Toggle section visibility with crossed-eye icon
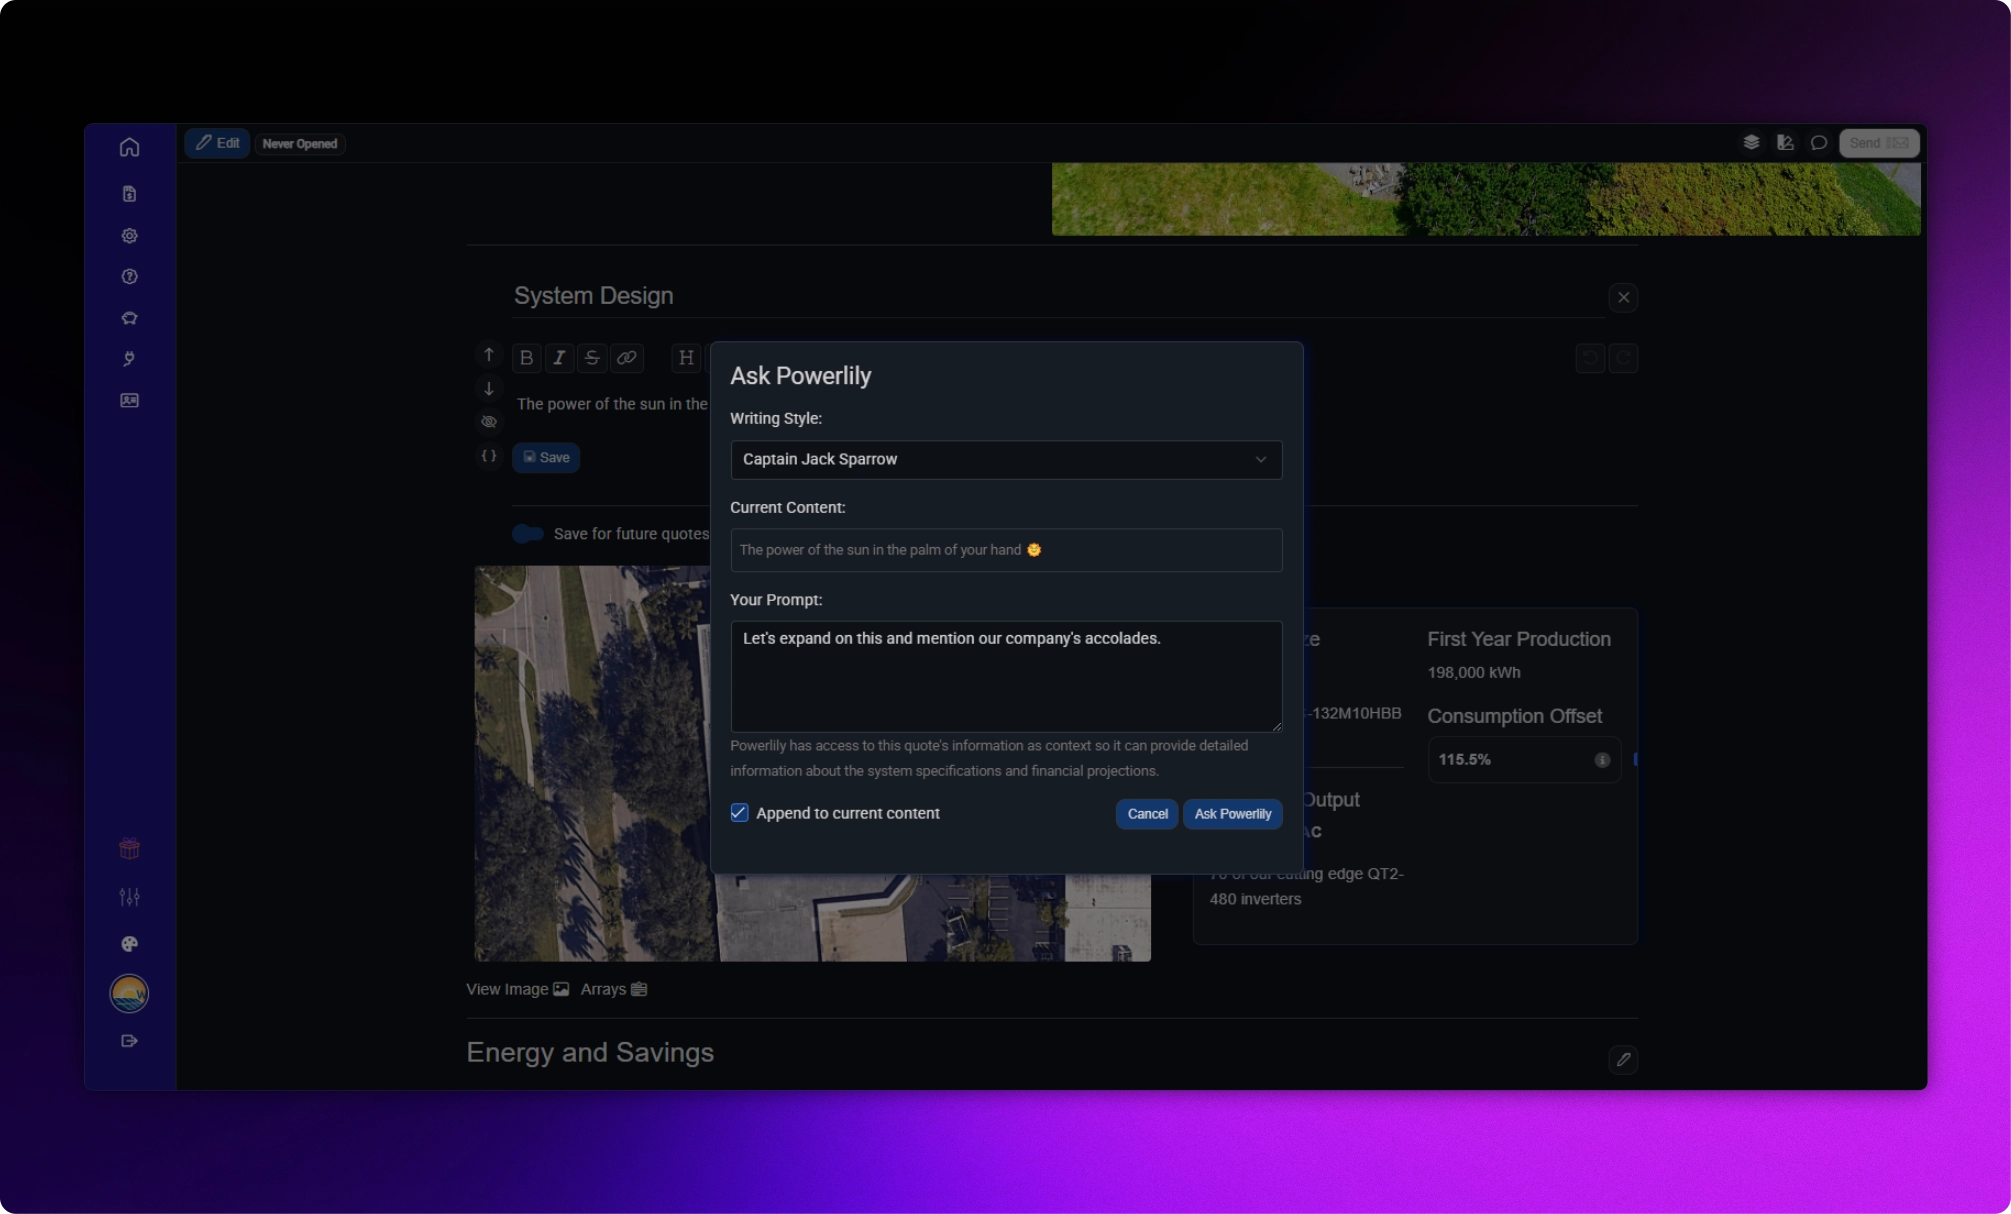The width and height of the screenshot is (2011, 1214). coord(489,422)
